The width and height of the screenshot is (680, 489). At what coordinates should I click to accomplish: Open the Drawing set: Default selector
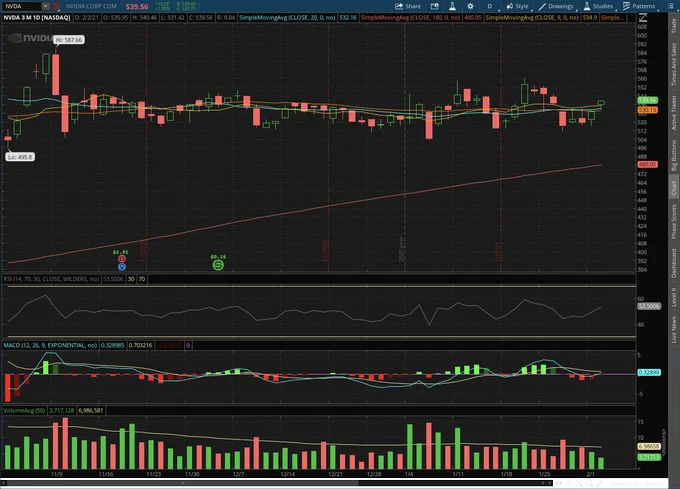[636, 483]
